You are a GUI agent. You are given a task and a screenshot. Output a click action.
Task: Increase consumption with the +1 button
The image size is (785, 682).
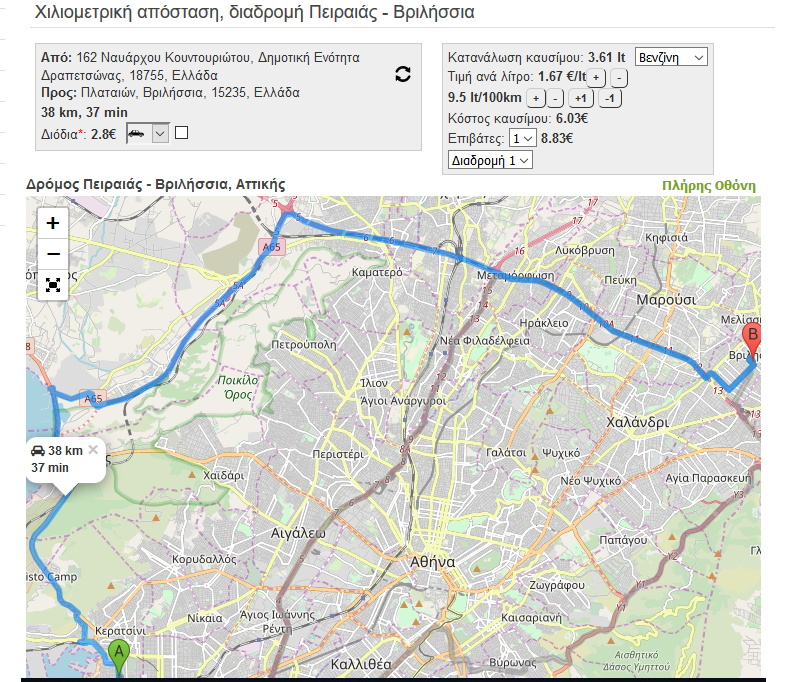(x=580, y=98)
